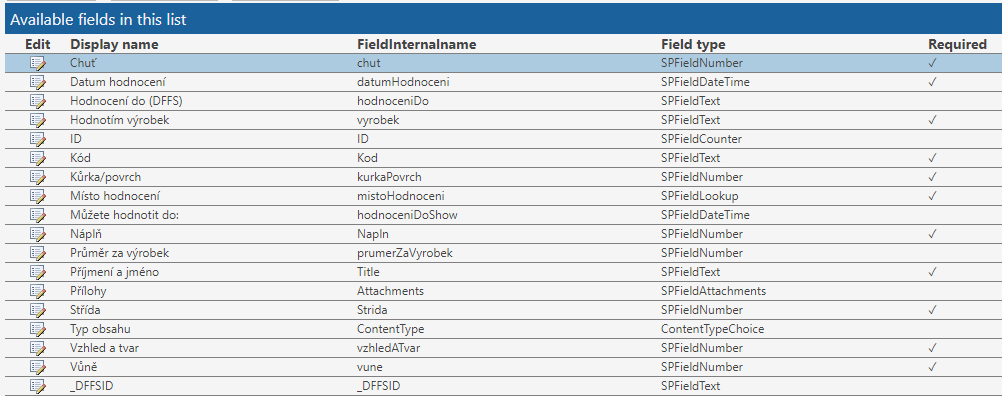Click the edit icon for Náplň
1002x396 pixels.
[38, 234]
